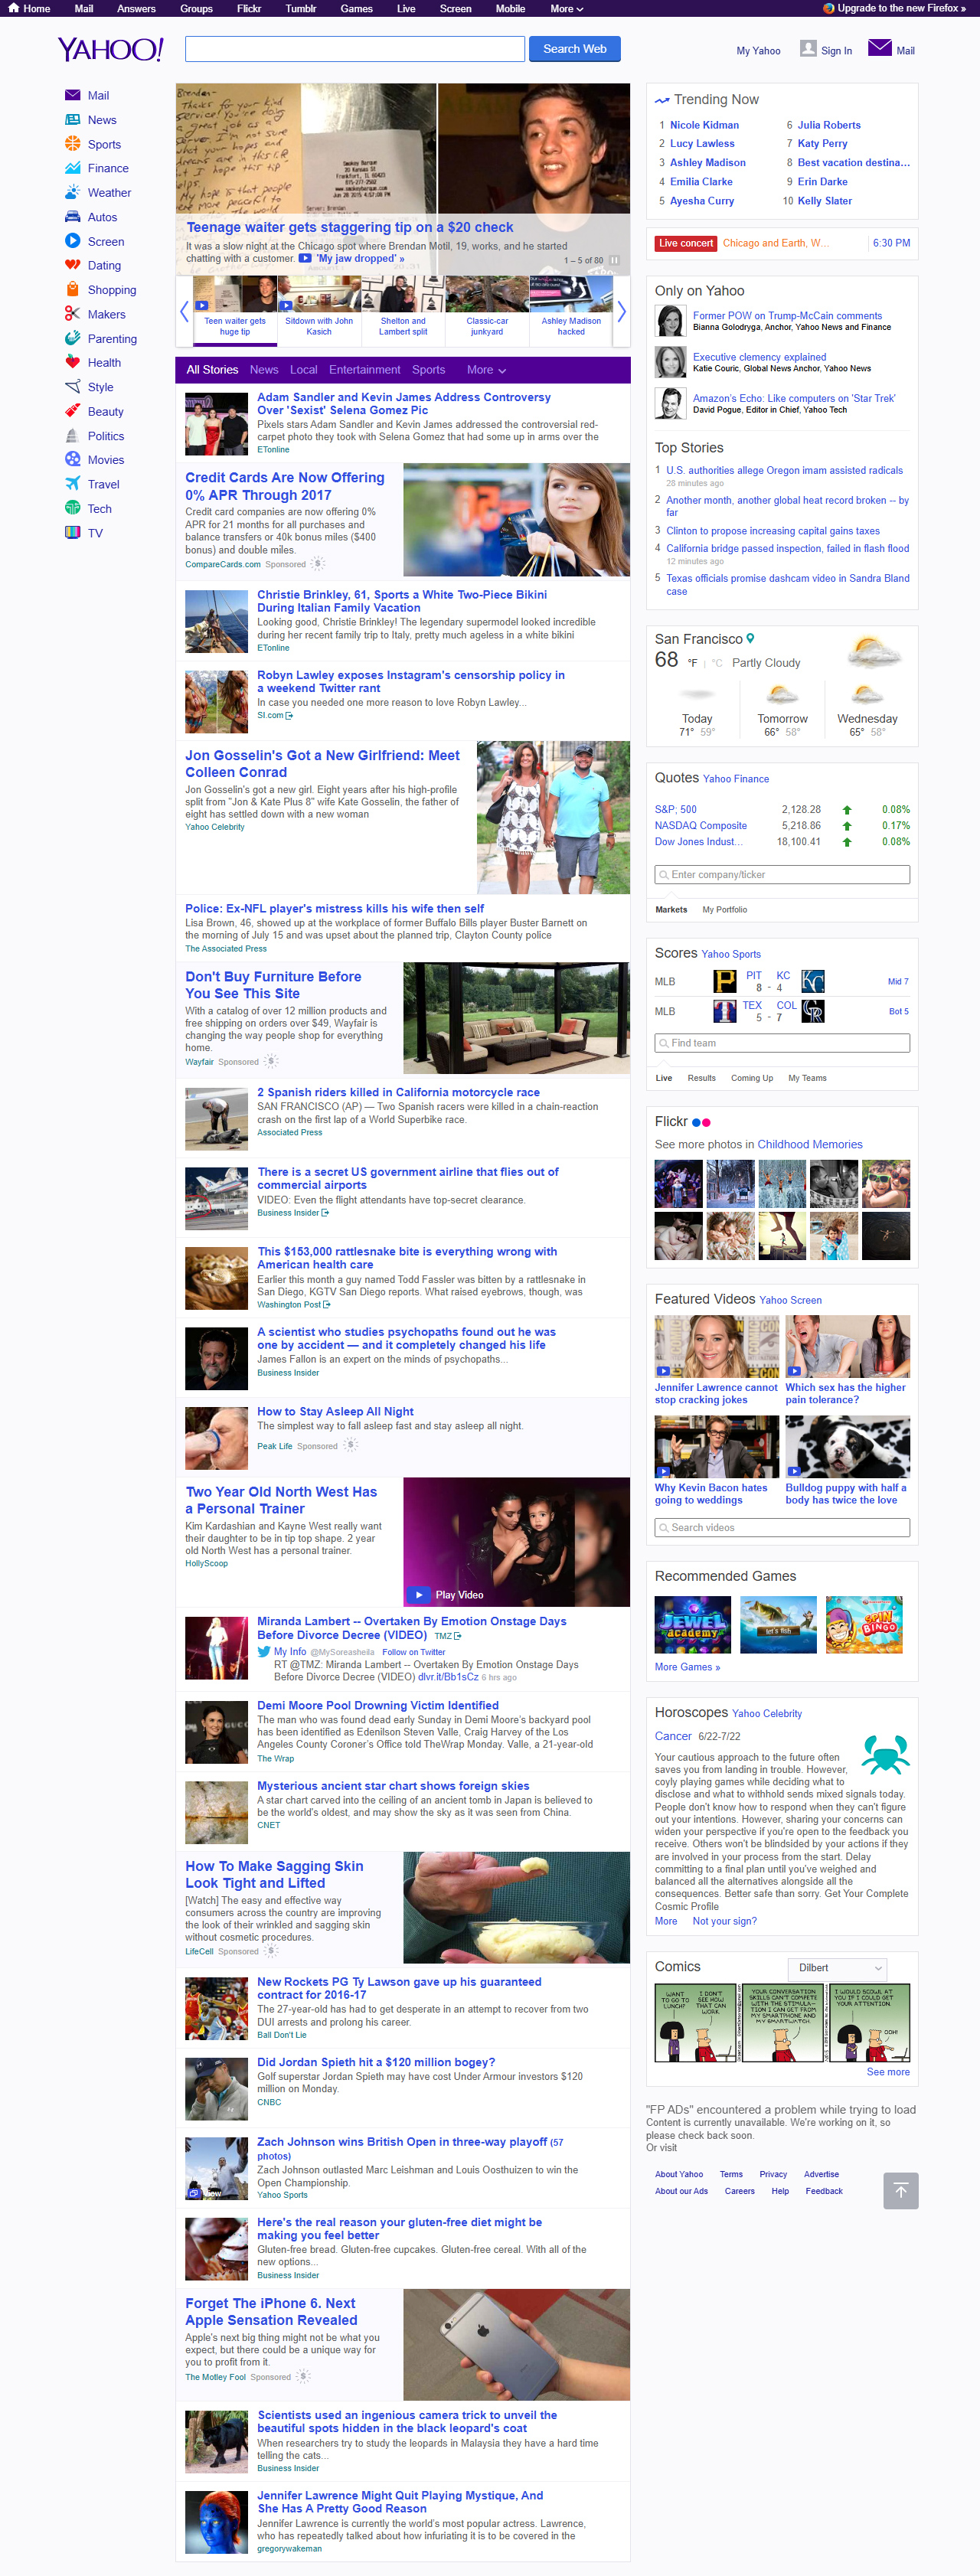This screenshot has width=980, height=2576.
Task: Select the All Stories tab
Action: point(212,370)
